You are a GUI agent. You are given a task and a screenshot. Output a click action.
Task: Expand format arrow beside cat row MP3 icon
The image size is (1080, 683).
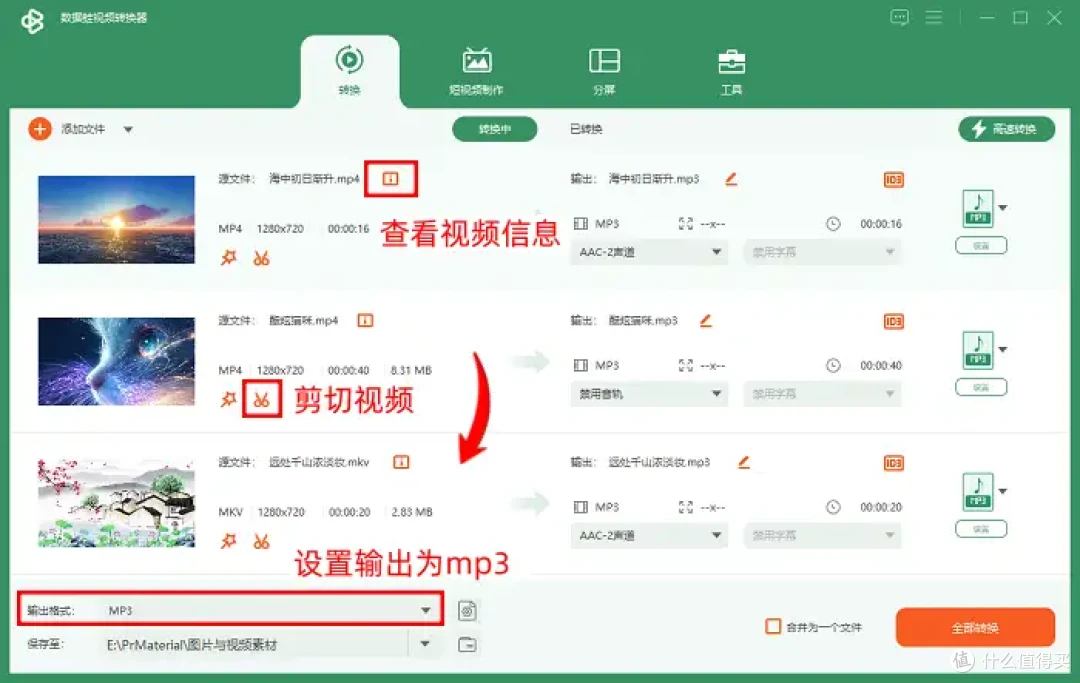1004,350
